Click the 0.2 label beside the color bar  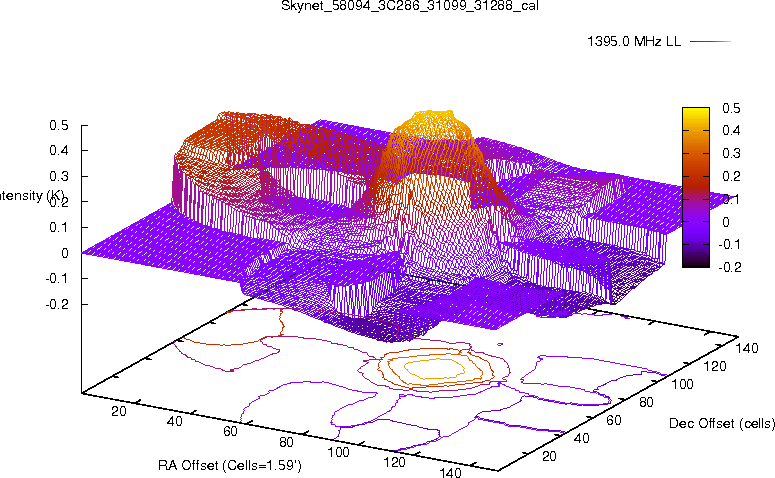tap(731, 176)
